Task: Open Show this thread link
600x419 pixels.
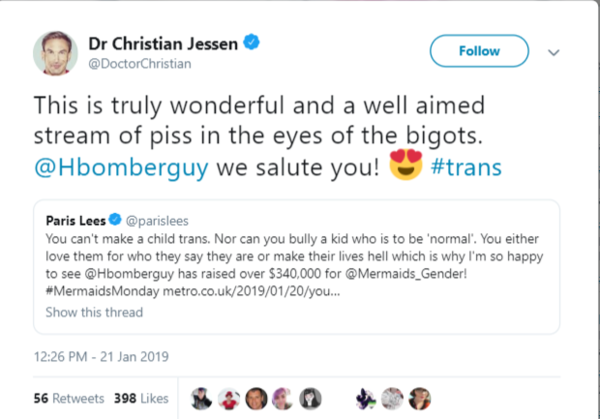Action: pyautogui.click(x=95, y=312)
